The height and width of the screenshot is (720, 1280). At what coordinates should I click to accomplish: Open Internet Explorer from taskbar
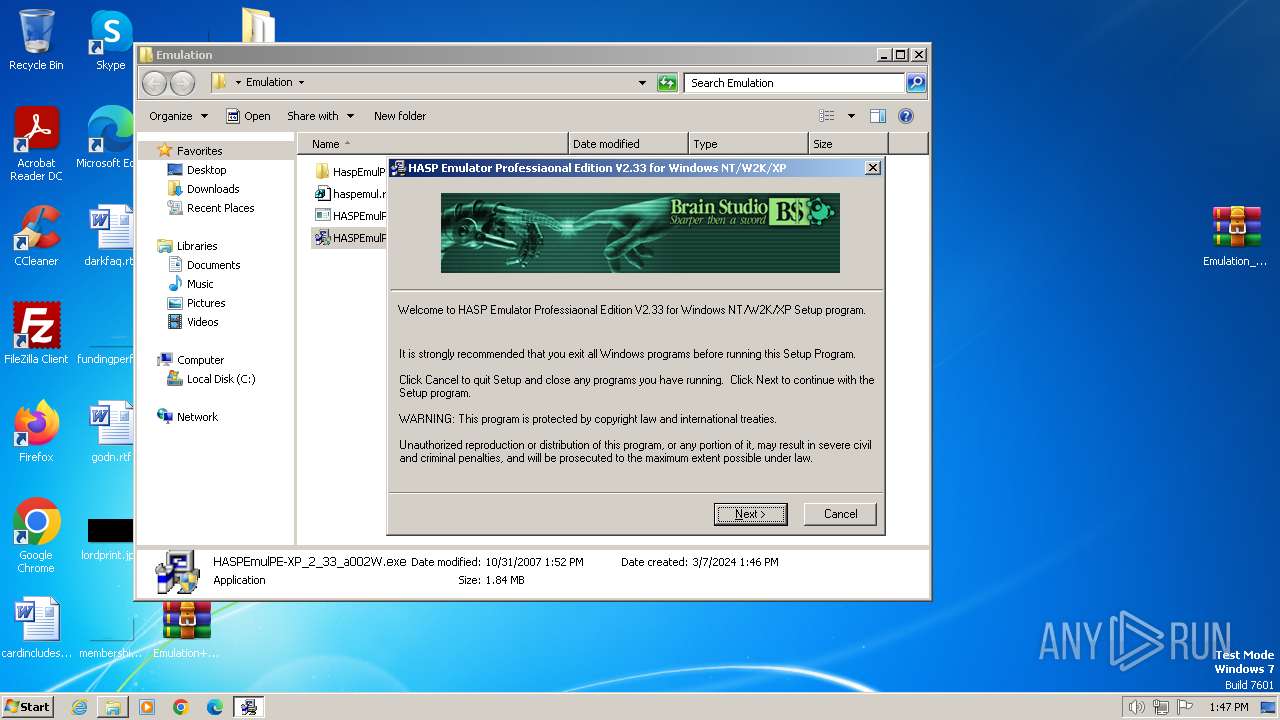click(x=79, y=707)
